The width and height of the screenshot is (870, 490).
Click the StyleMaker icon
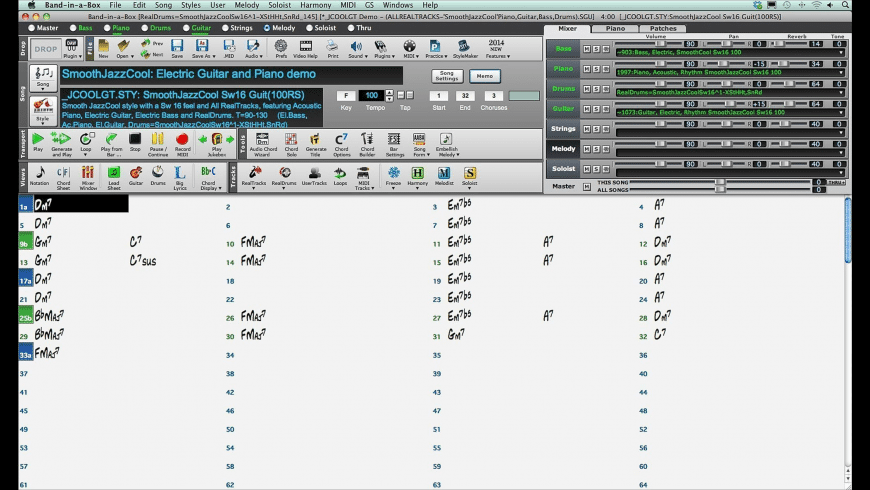pyautogui.click(x=465, y=49)
